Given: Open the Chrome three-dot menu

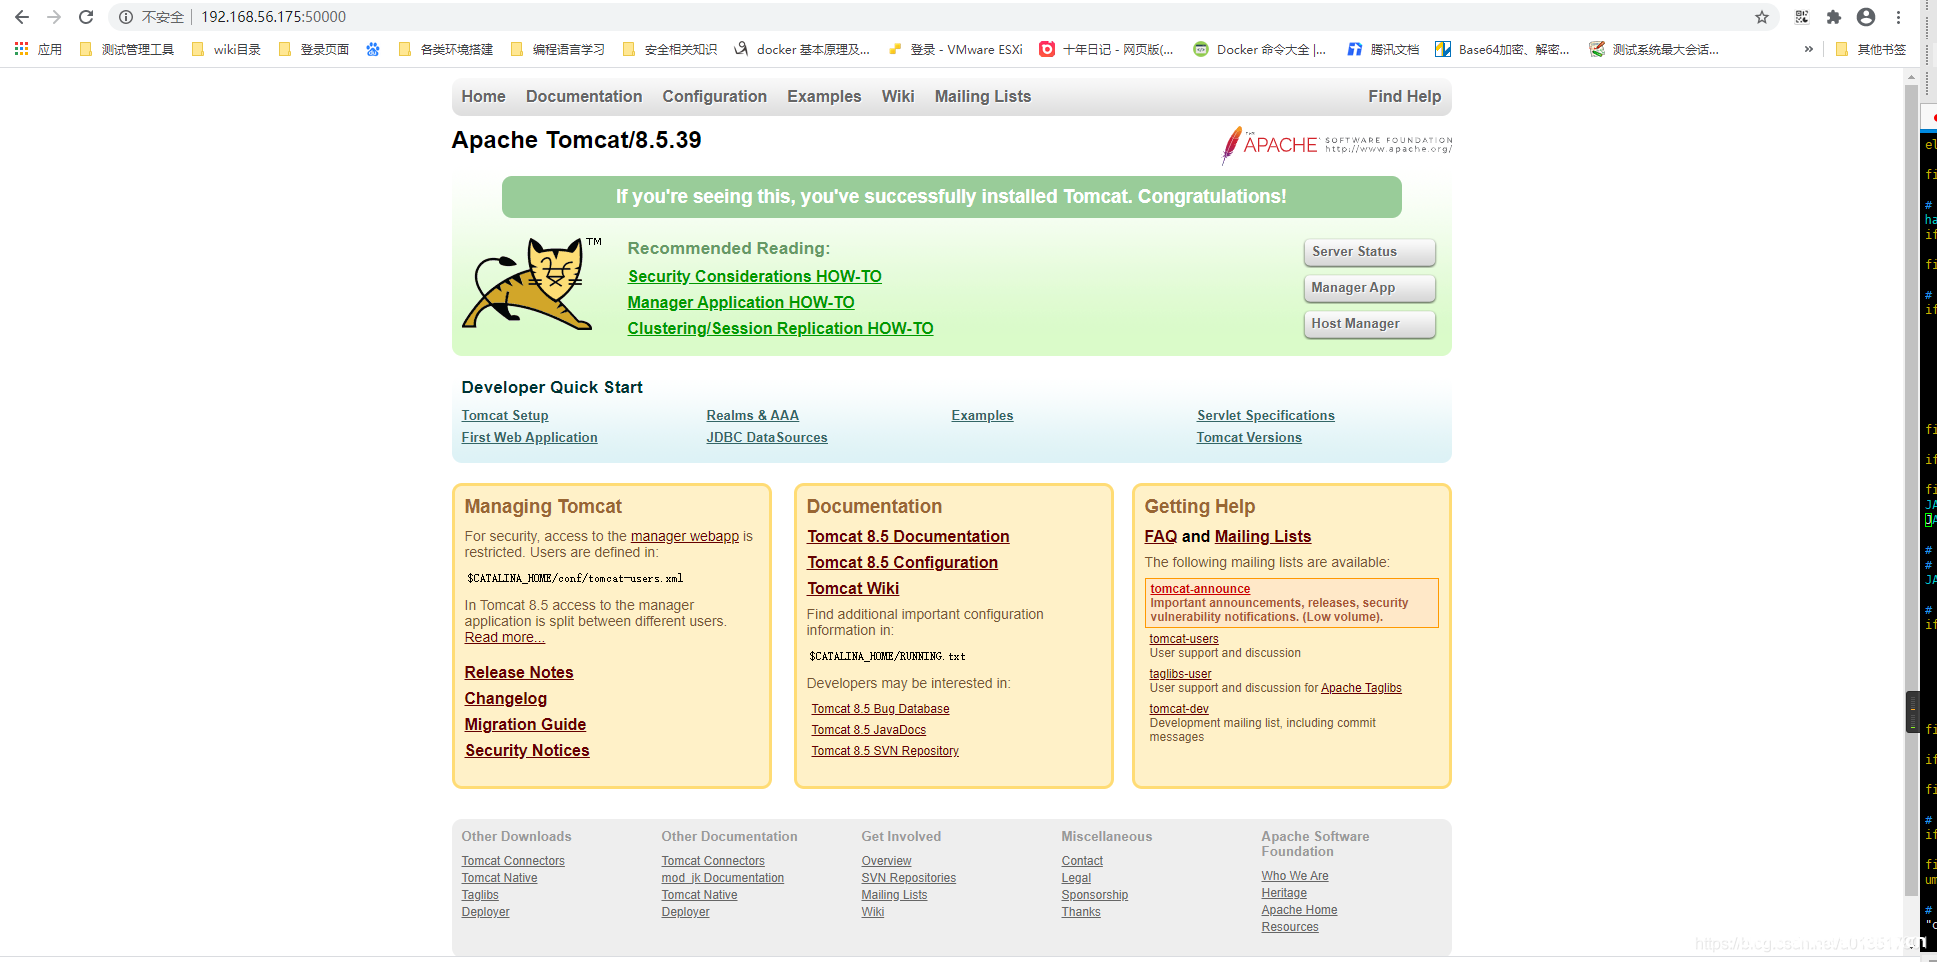Looking at the screenshot, I should 1899,16.
